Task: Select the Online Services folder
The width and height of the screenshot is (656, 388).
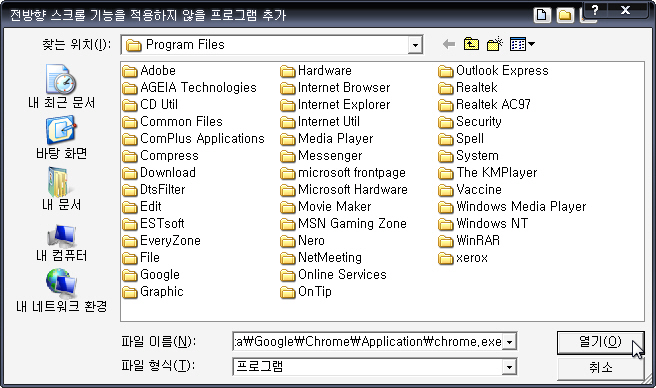Action: (333, 275)
